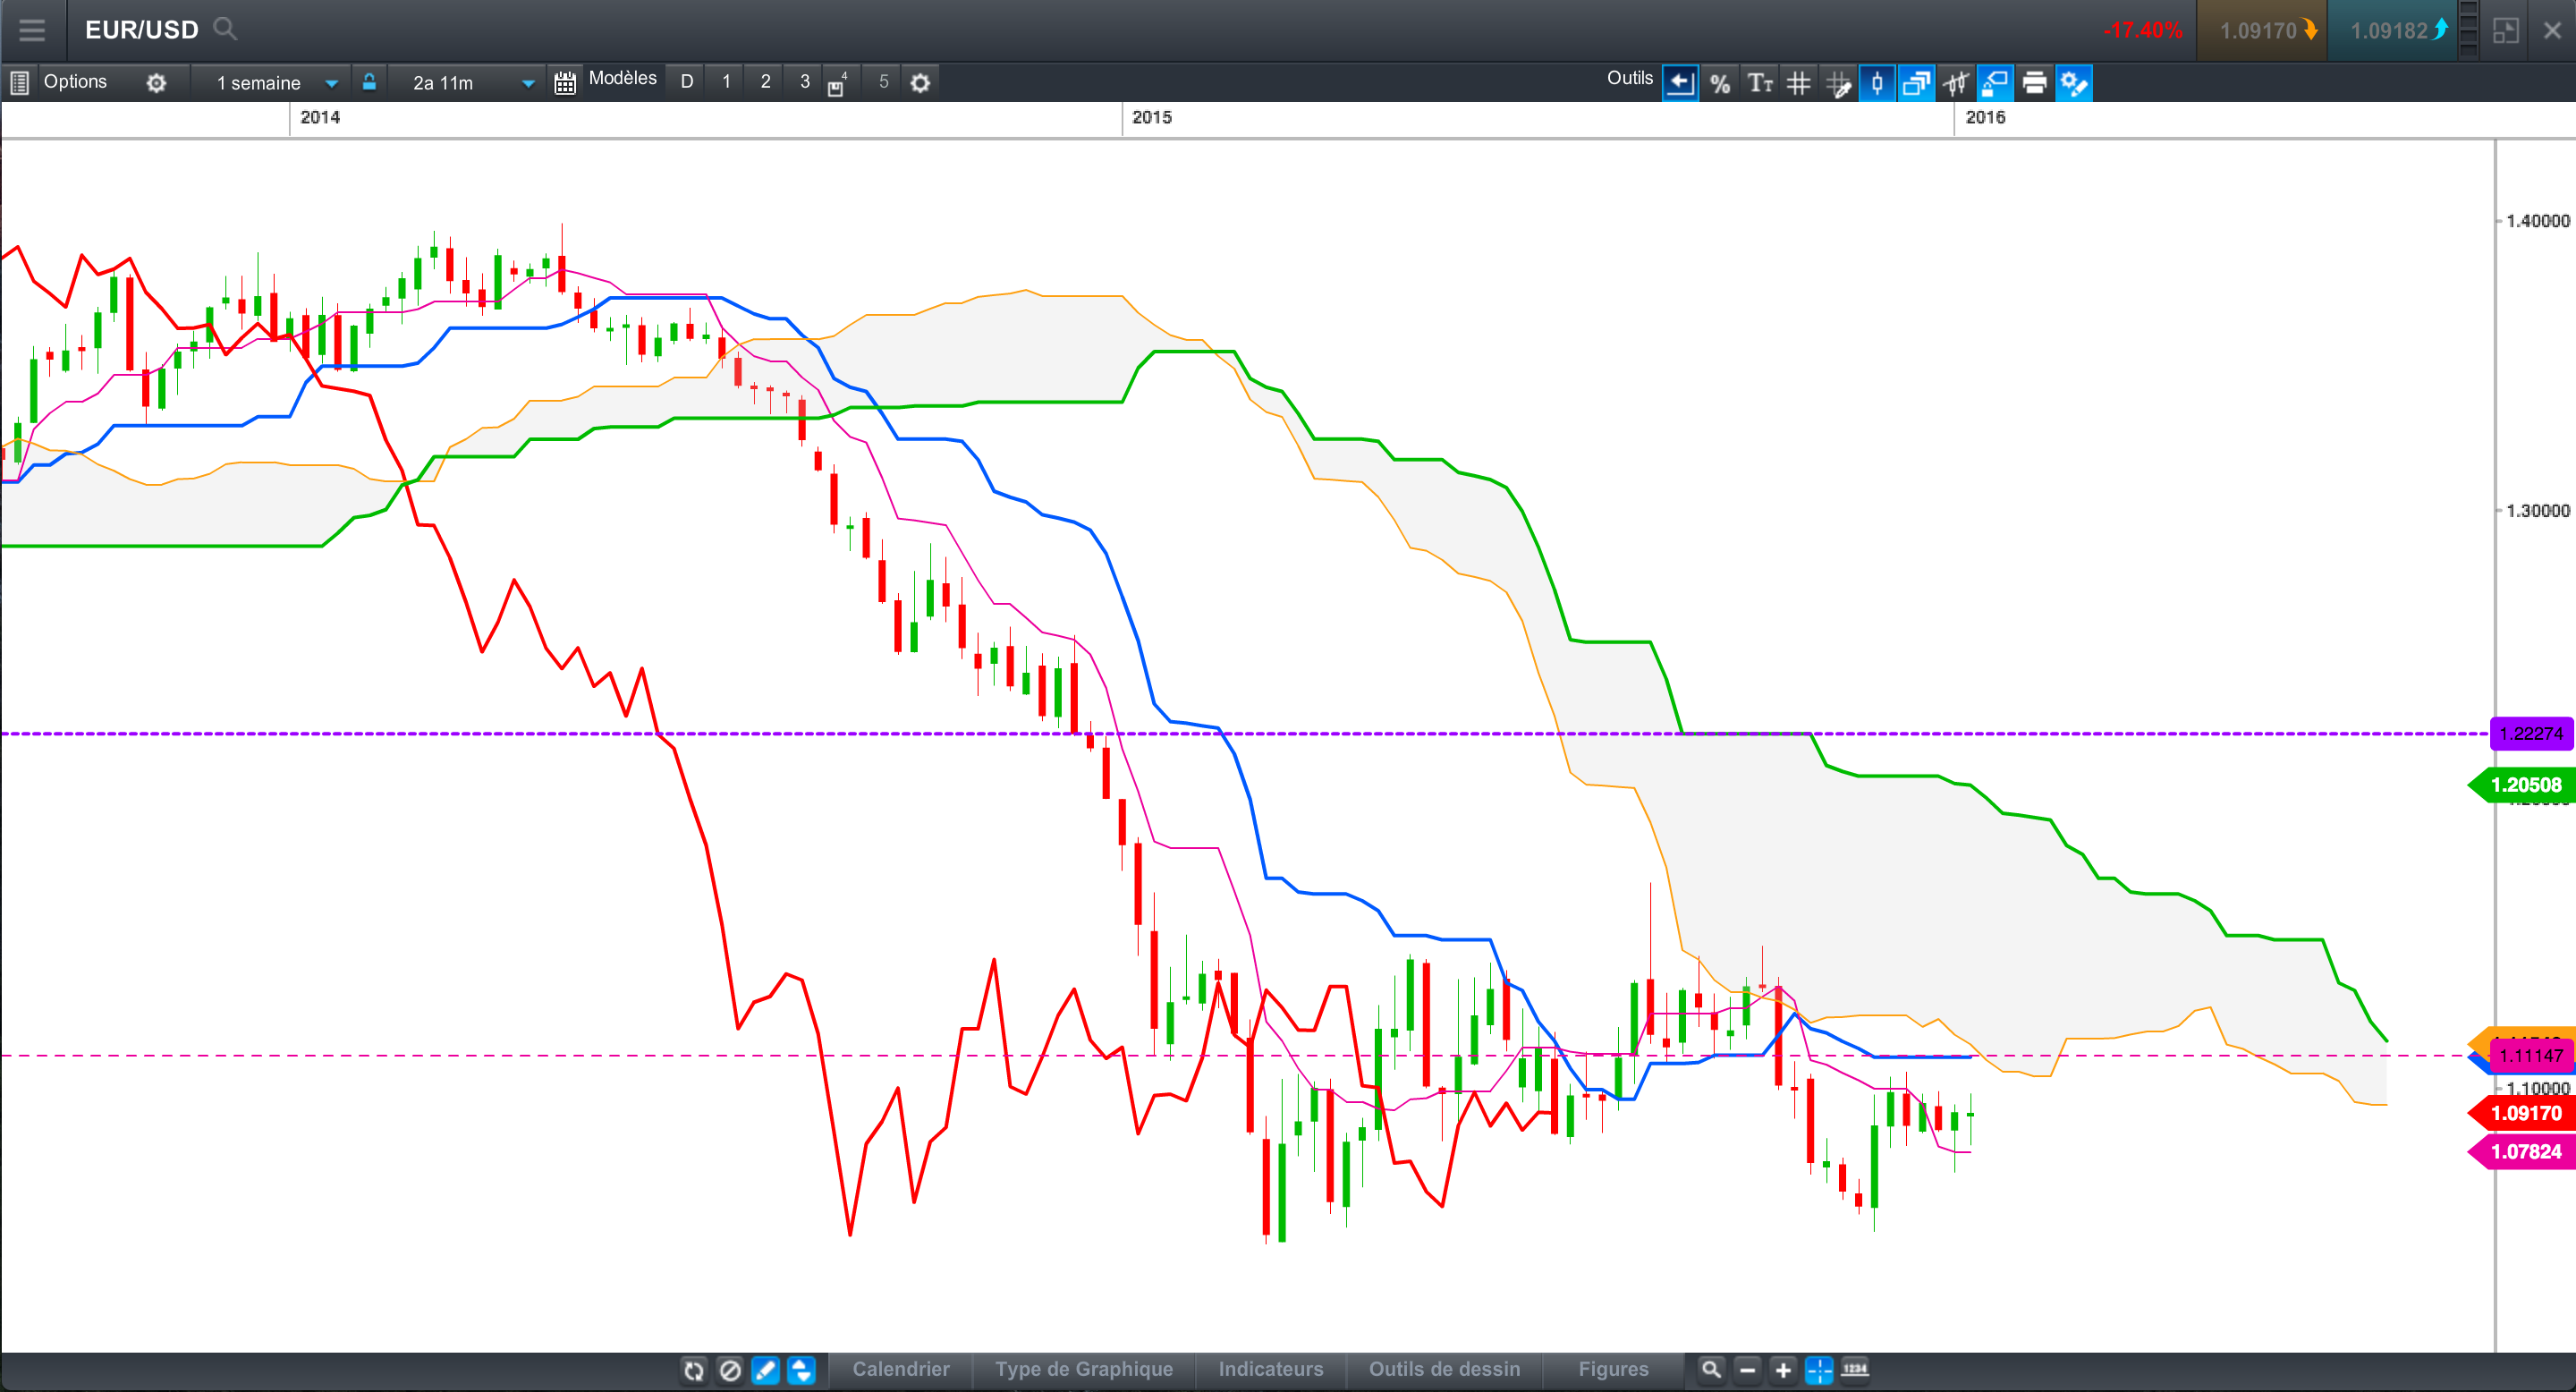Click the EUR/USD symbol search magnifier
The width and height of the screenshot is (2576, 1392).
[x=225, y=29]
